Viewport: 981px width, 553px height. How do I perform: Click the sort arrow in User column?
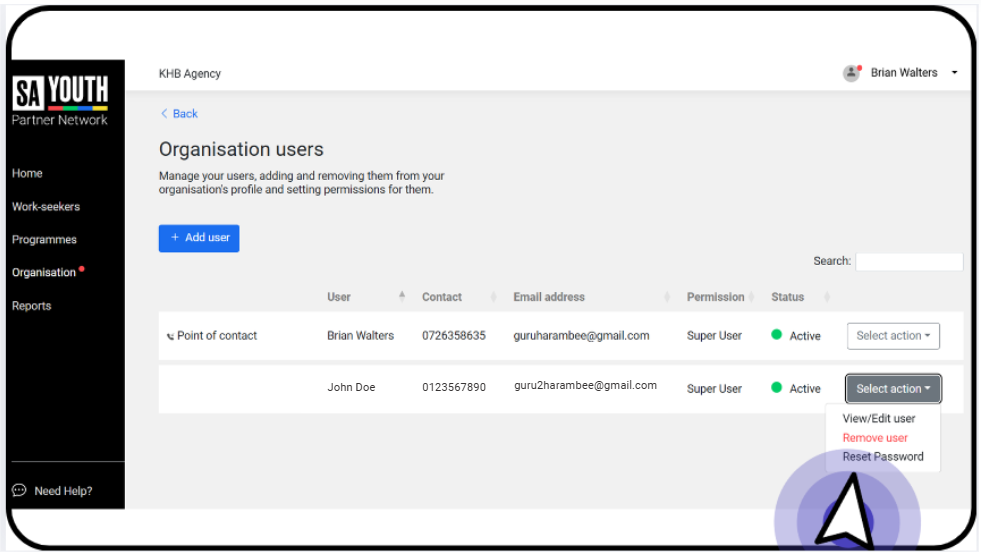[x=402, y=295]
